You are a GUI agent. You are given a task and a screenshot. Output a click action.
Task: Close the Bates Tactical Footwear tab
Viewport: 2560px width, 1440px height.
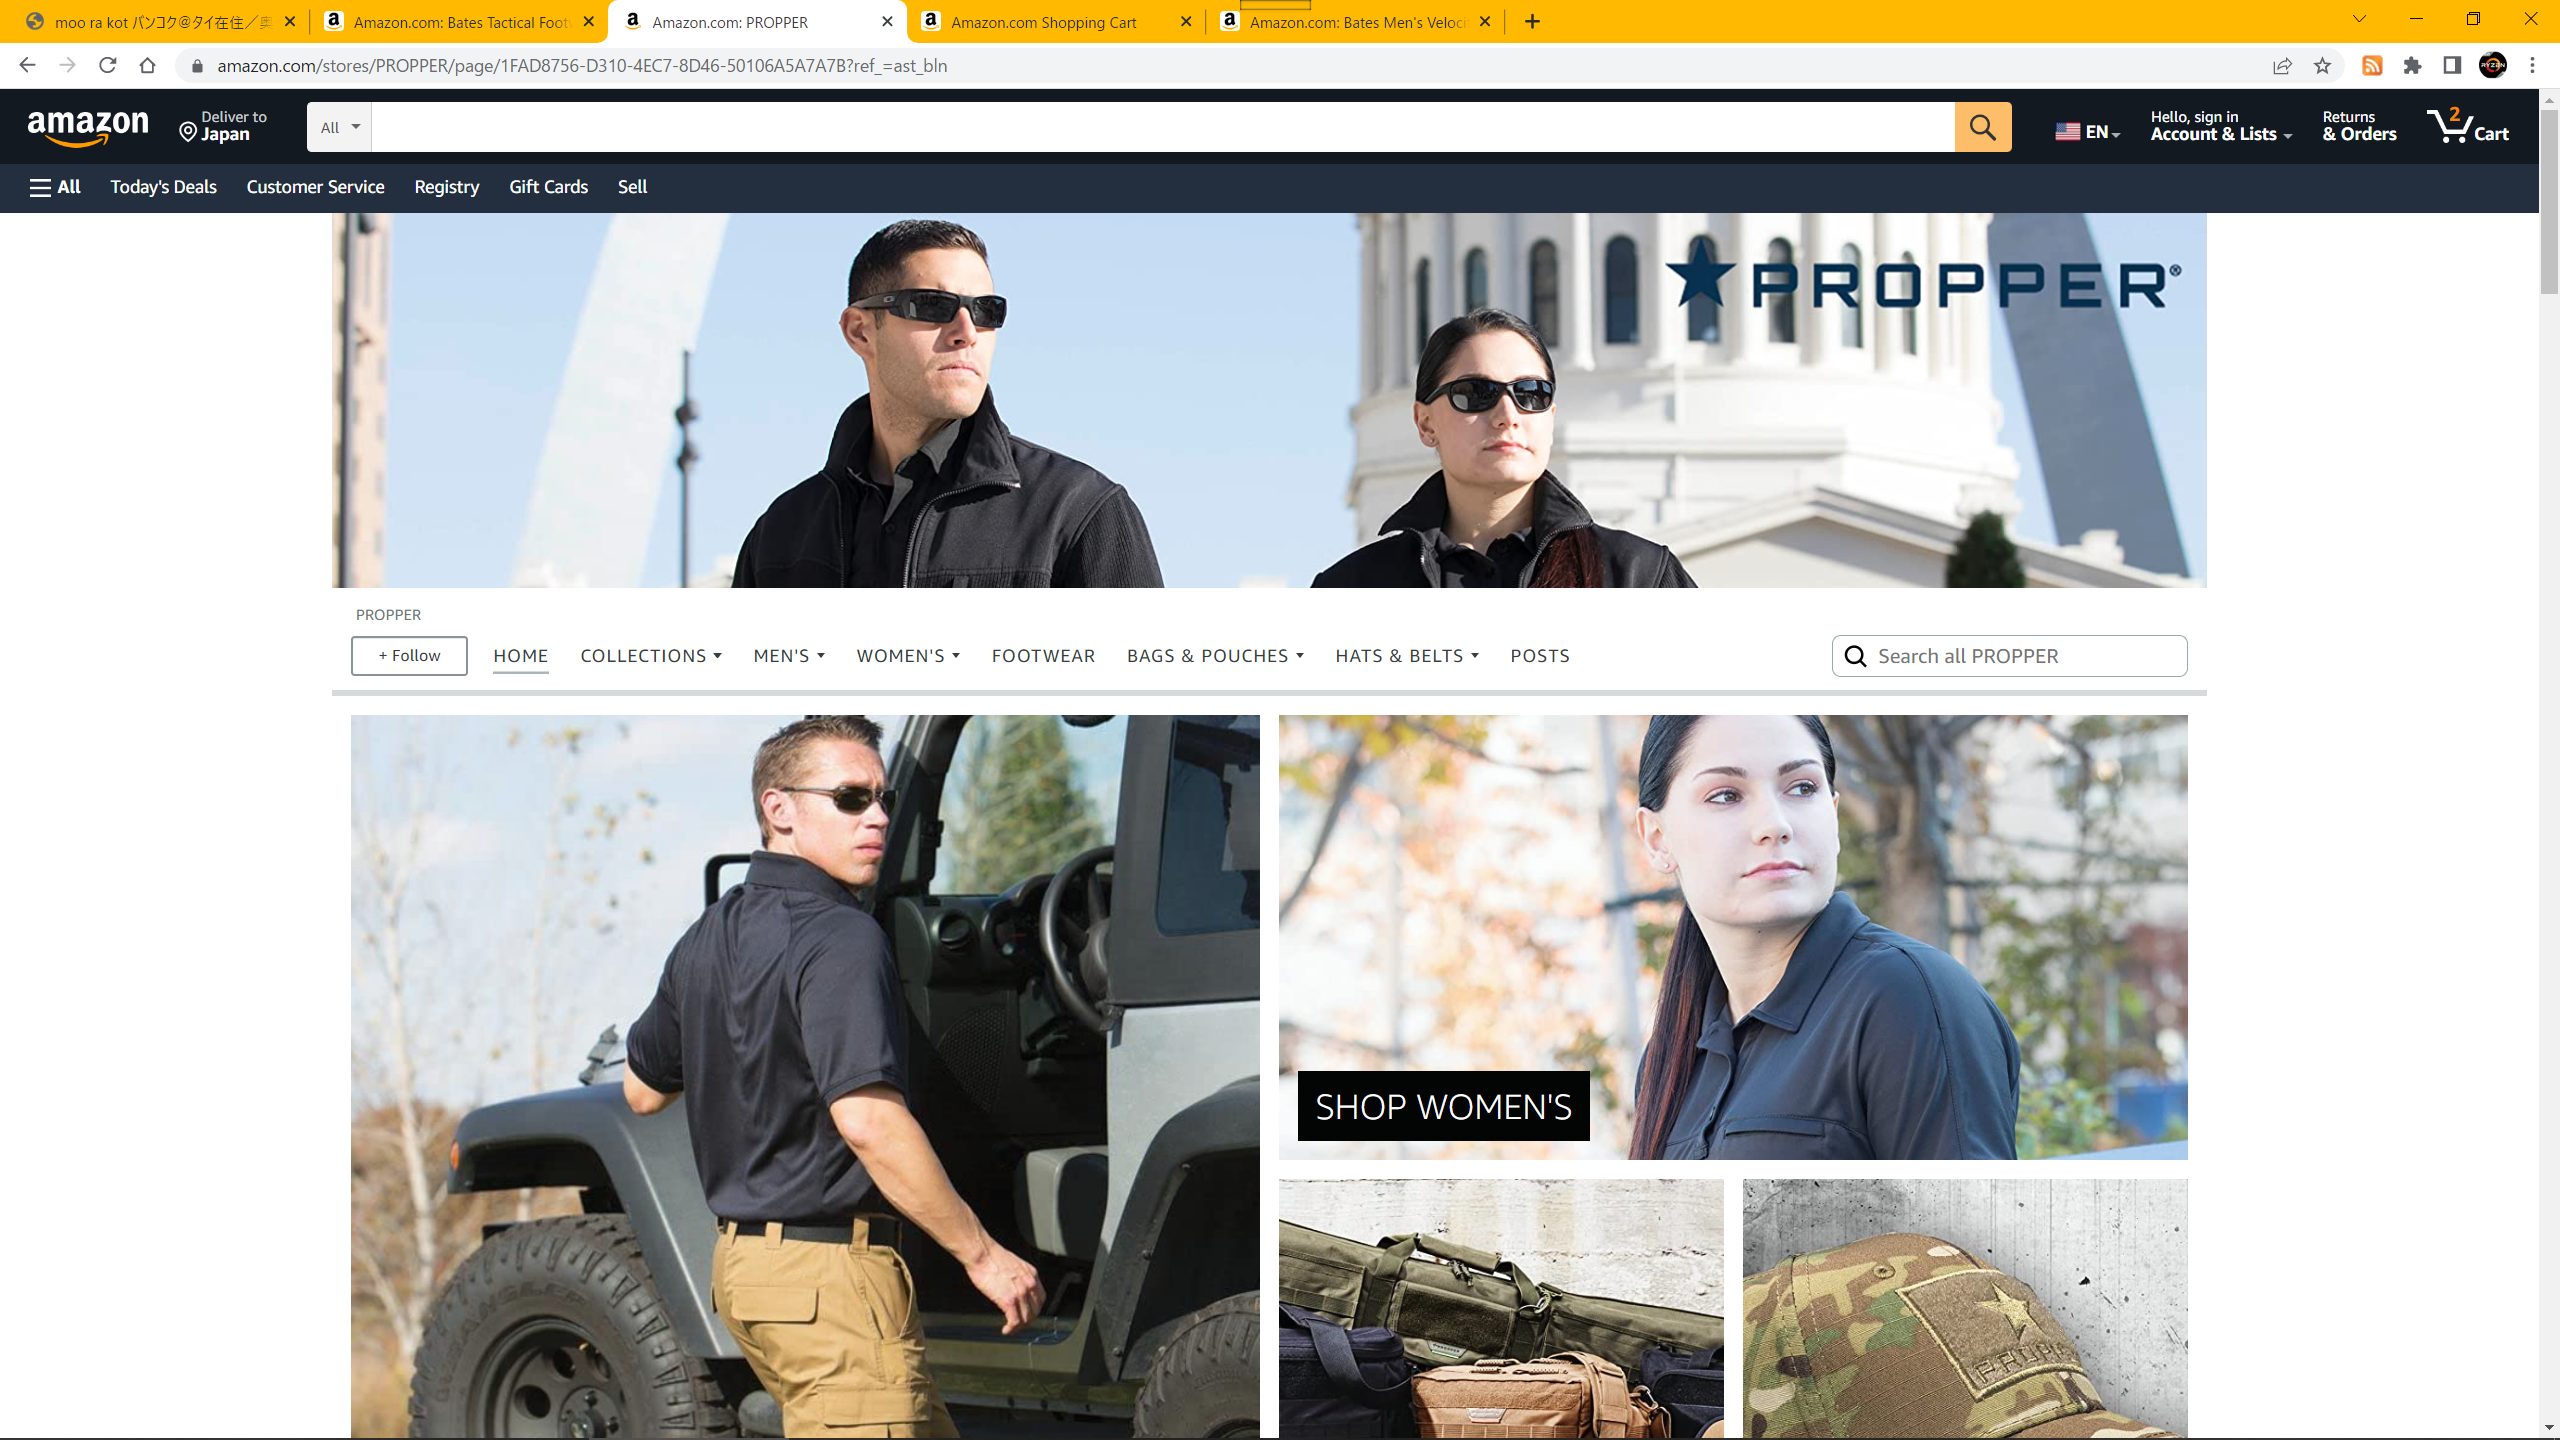[588, 21]
